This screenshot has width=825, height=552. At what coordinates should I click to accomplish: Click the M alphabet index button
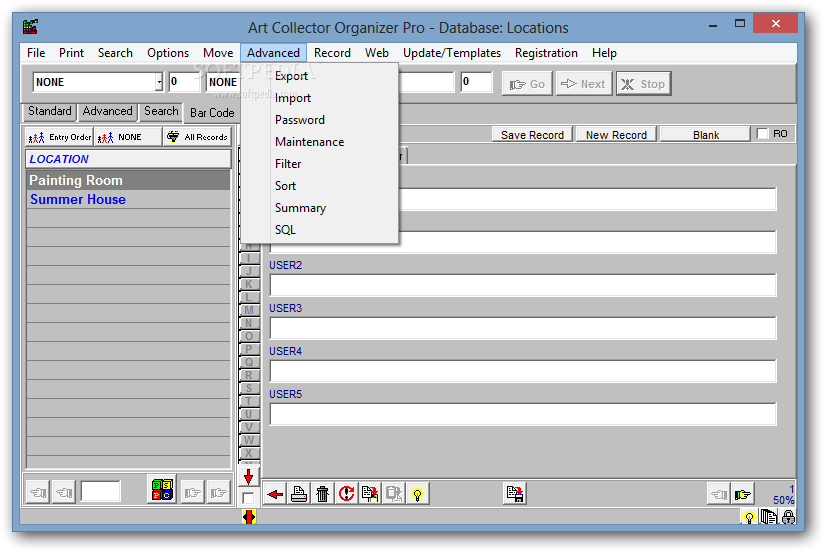click(249, 310)
